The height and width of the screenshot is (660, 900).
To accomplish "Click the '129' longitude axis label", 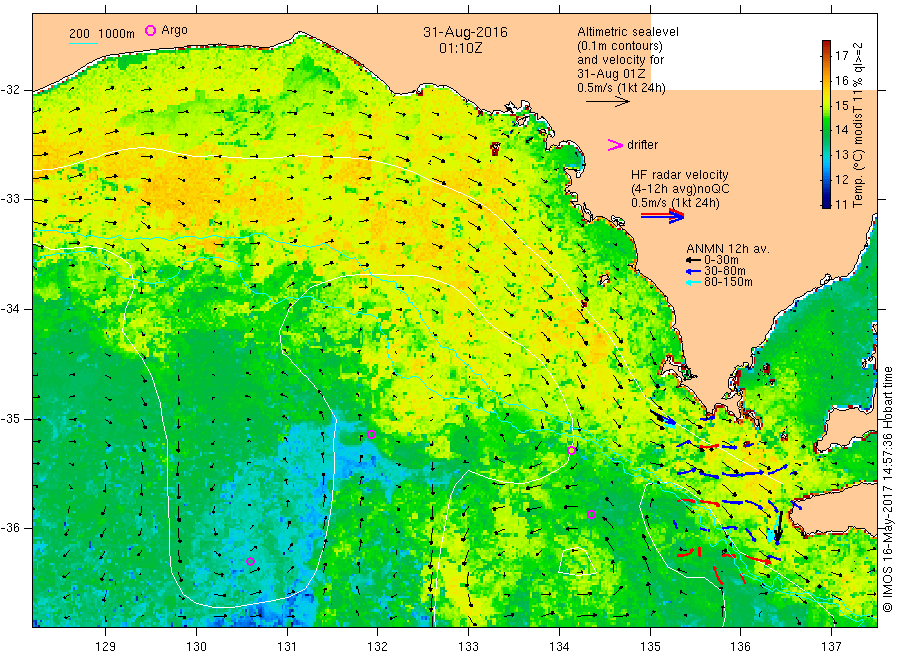I will click(106, 647).
